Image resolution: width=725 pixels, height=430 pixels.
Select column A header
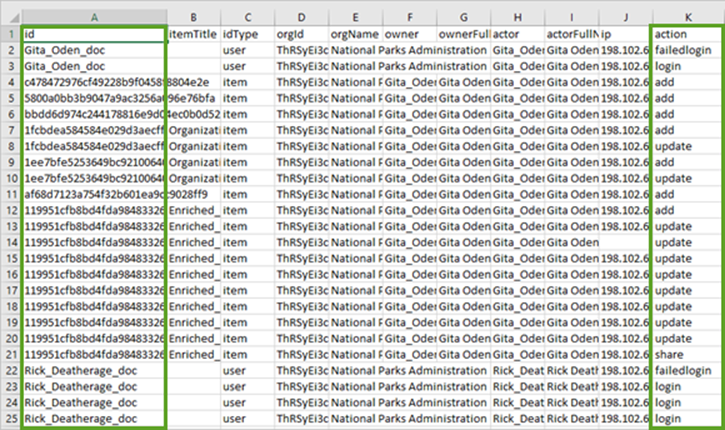point(94,18)
